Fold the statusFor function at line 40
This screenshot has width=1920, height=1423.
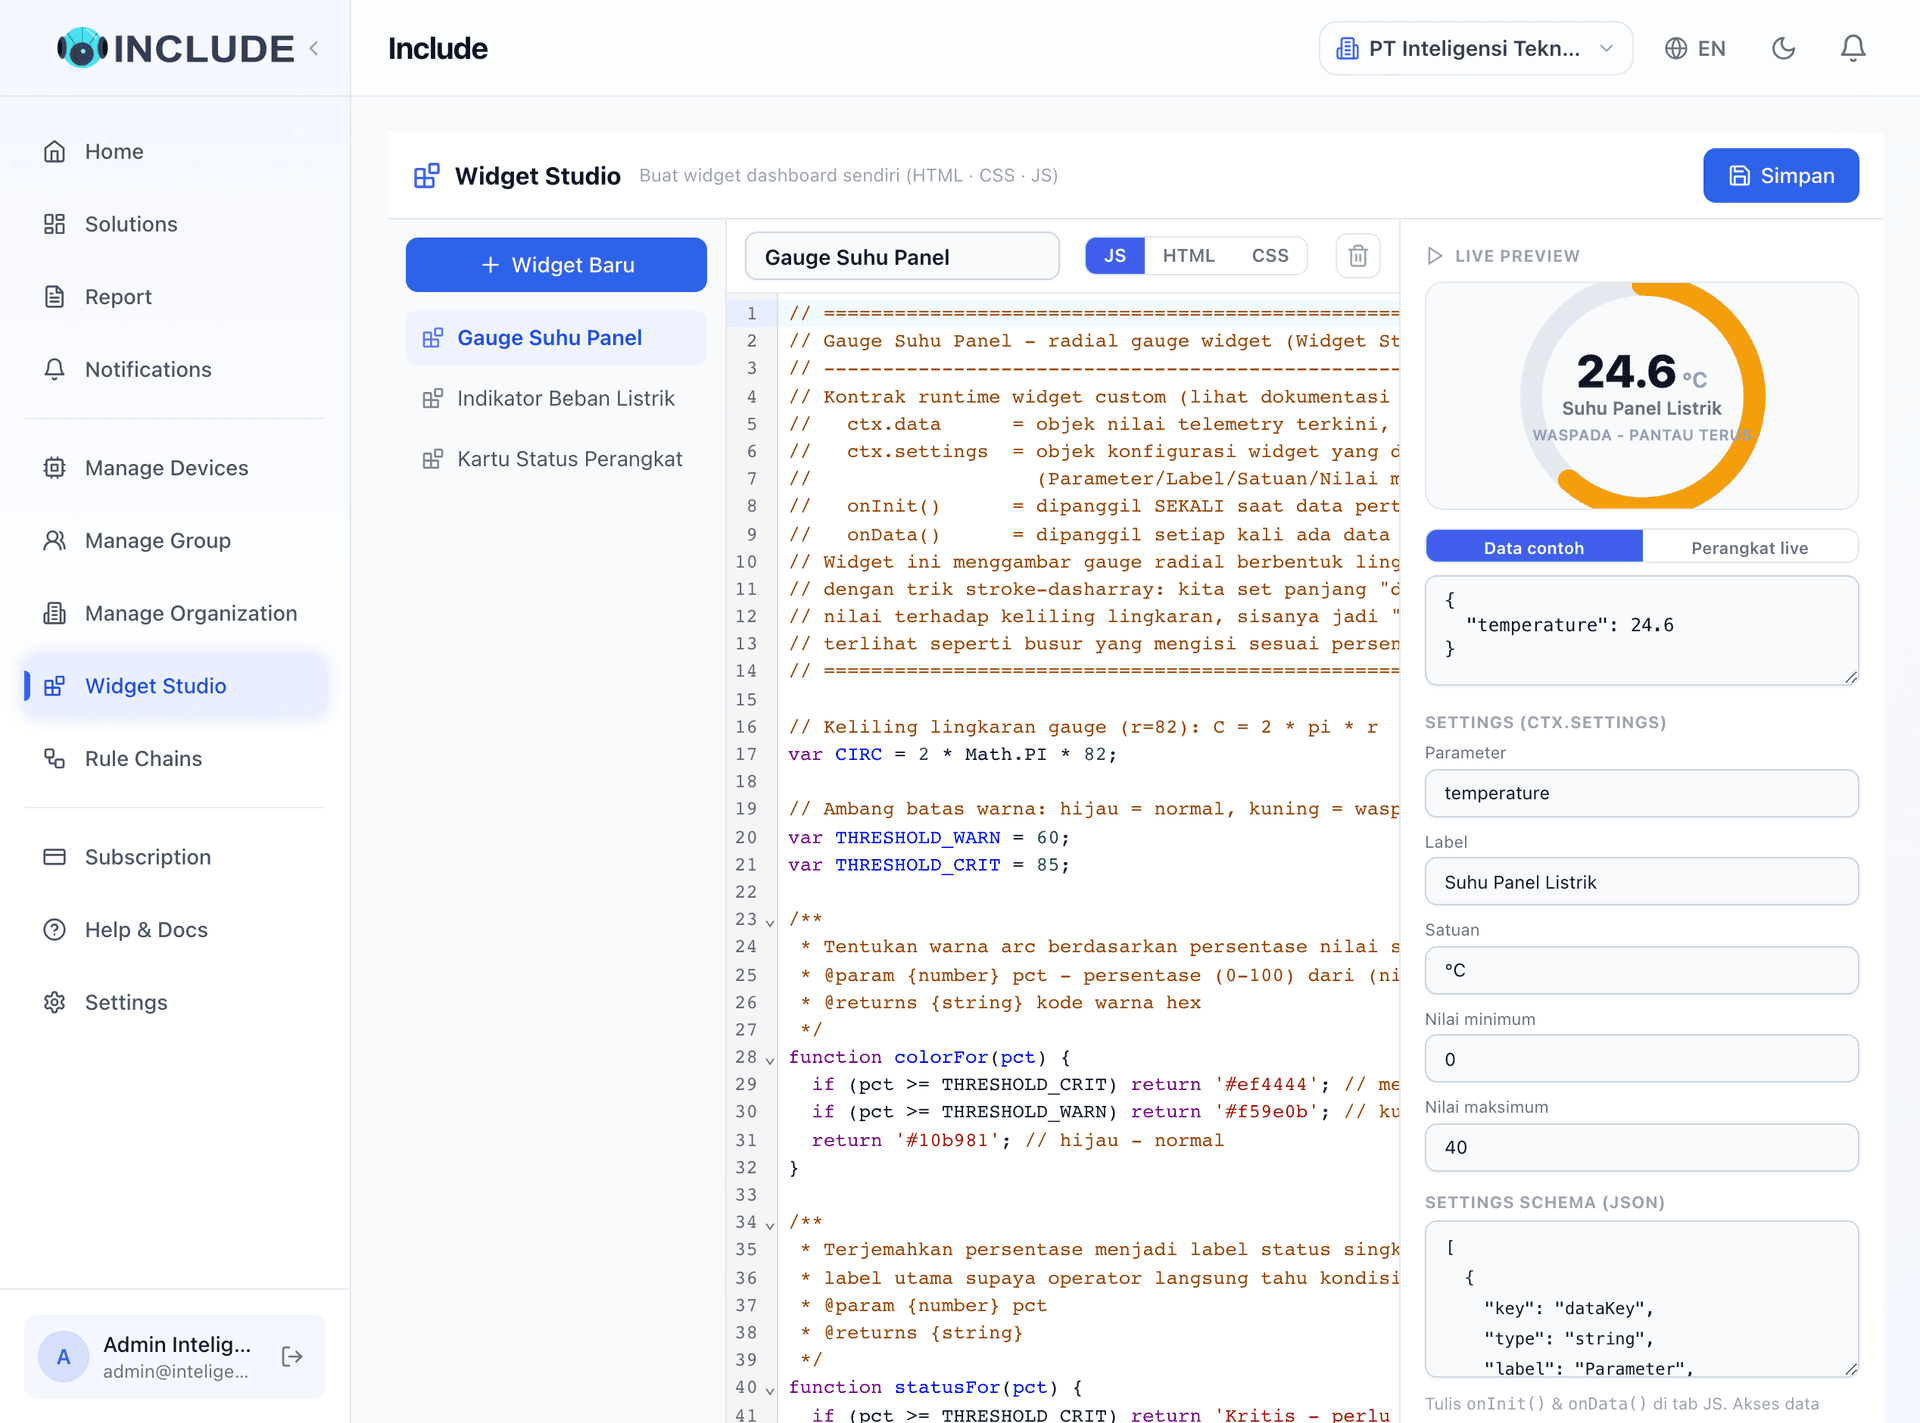770,1389
